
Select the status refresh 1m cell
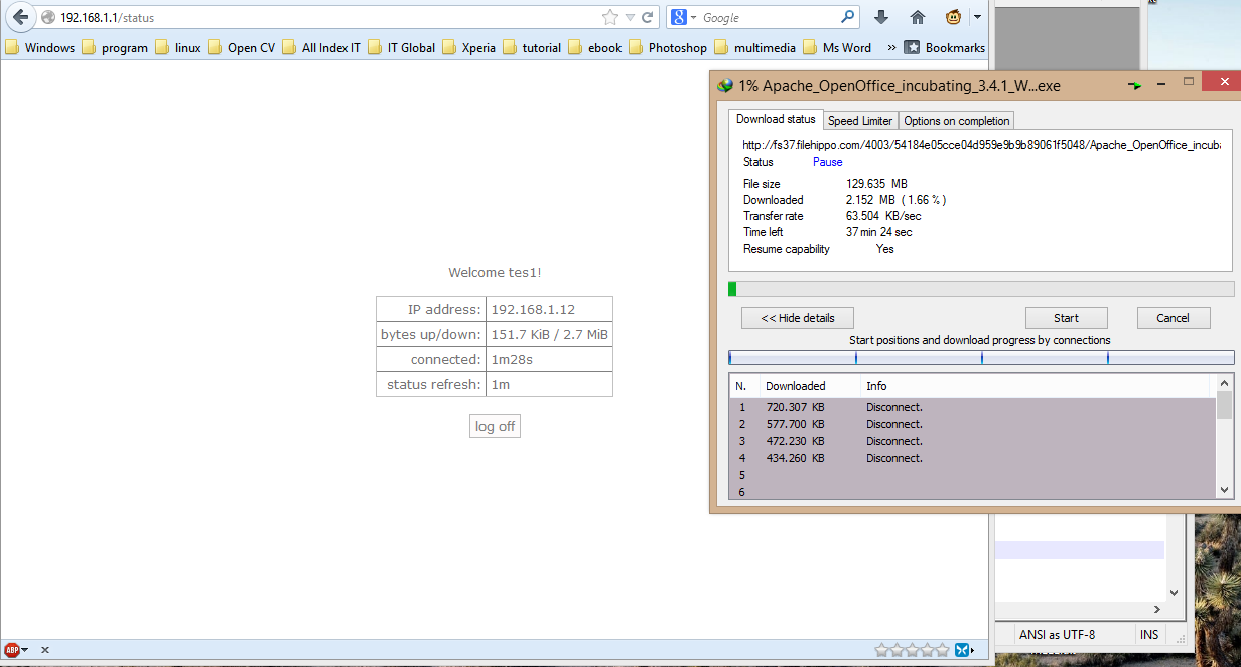pyautogui.click(x=549, y=384)
